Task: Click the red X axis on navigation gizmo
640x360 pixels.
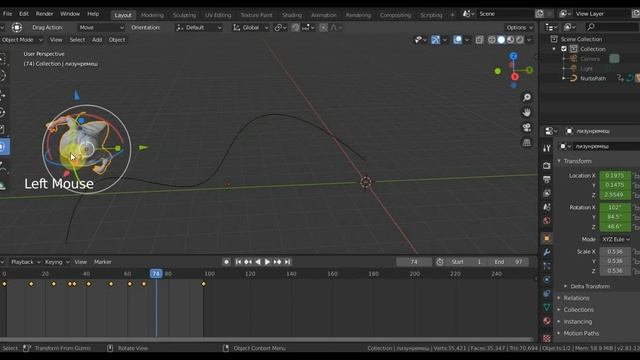Action: coord(515,76)
